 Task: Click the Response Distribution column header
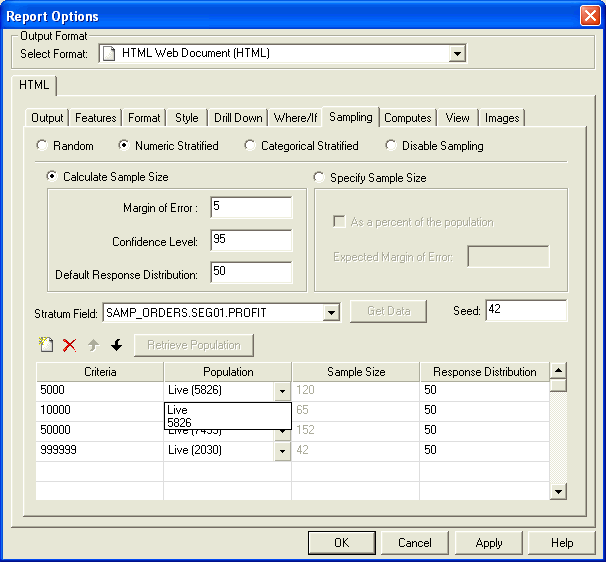pos(485,372)
